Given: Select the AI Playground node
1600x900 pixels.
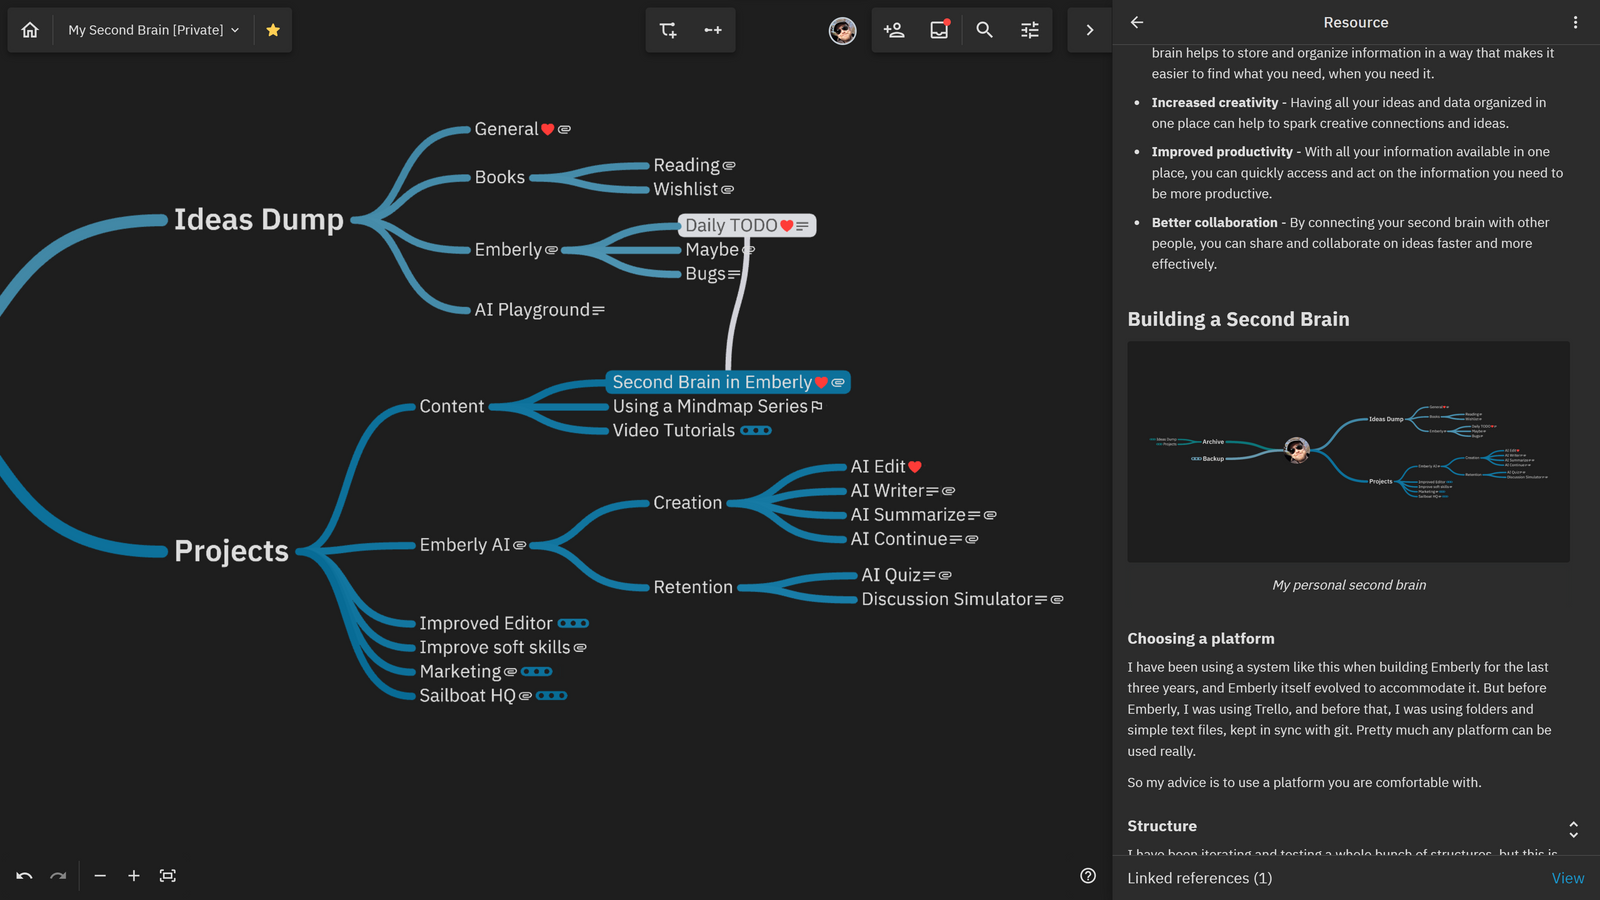Looking at the screenshot, I should coord(532,310).
